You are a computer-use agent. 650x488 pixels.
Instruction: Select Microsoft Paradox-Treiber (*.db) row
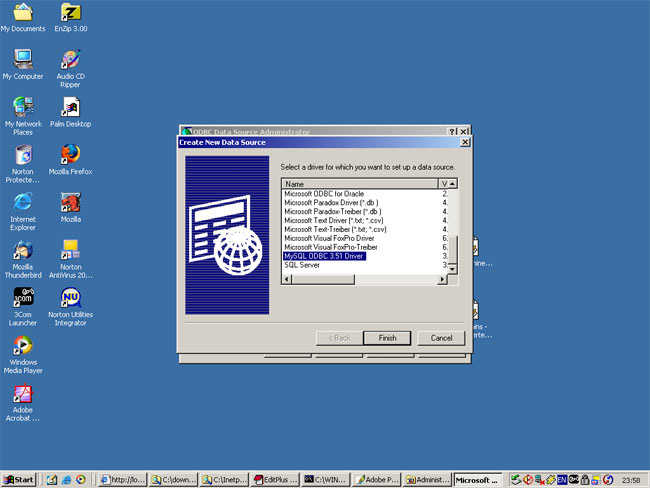coord(333,211)
